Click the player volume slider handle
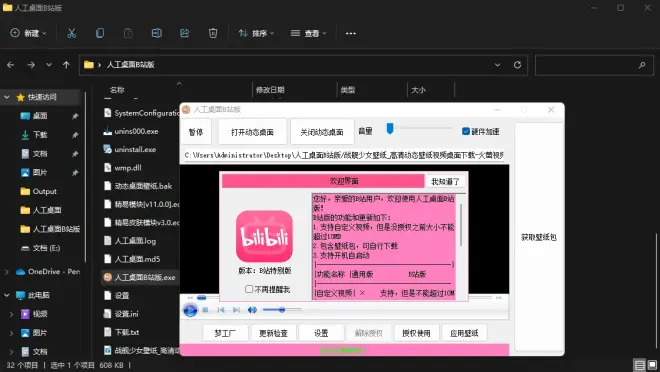 point(282,310)
